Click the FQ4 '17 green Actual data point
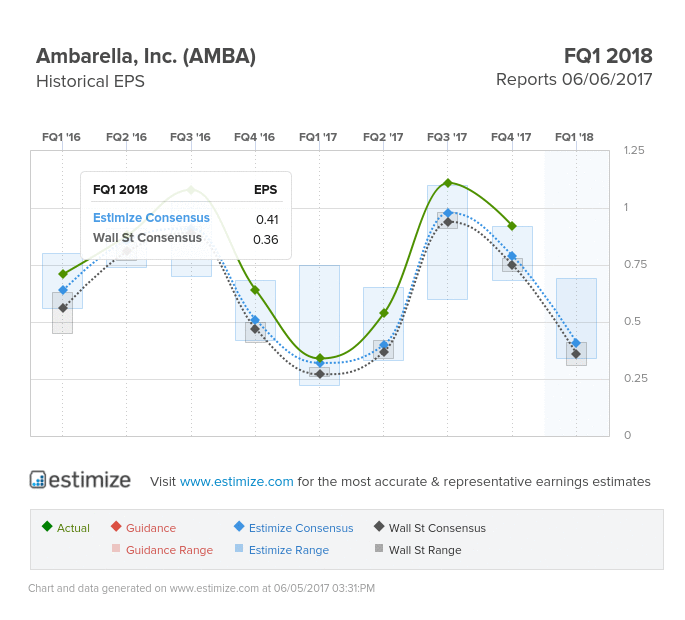This screenshot has height=620, width=685. click(512, 226)
